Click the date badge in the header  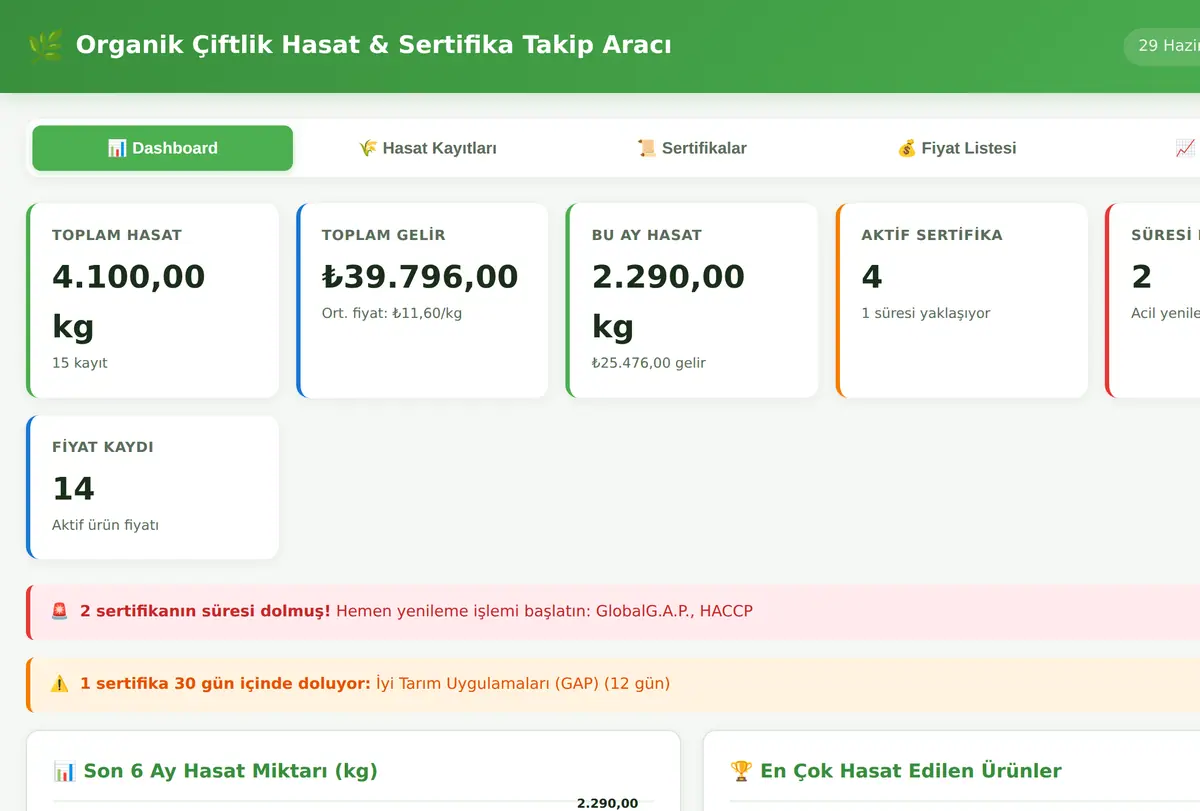1162,46
